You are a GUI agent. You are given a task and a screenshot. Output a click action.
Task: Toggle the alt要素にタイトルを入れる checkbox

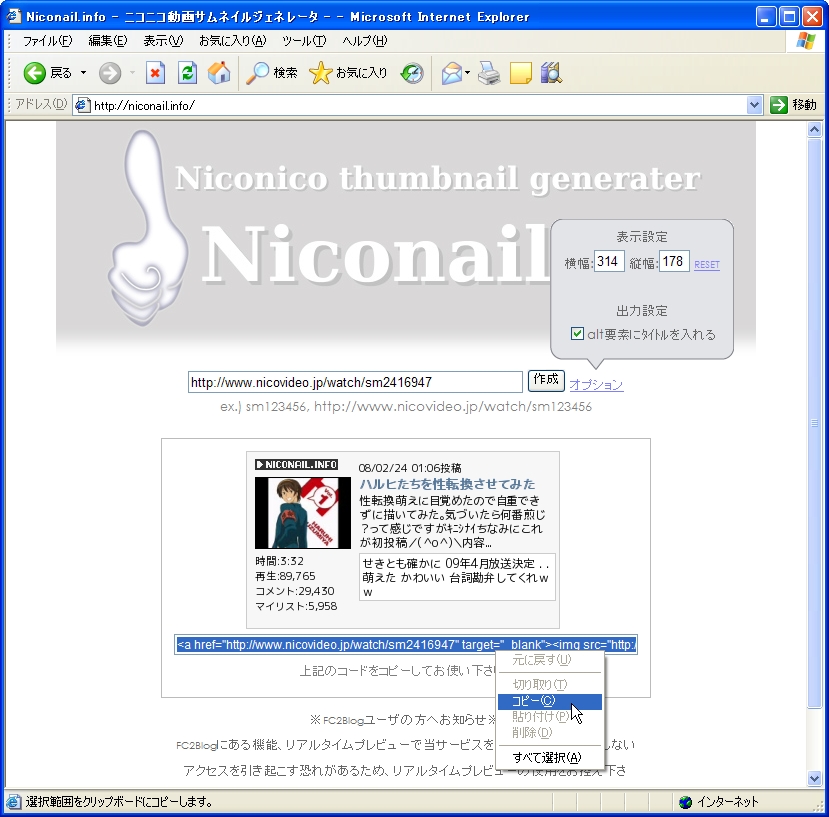point(577,334)
